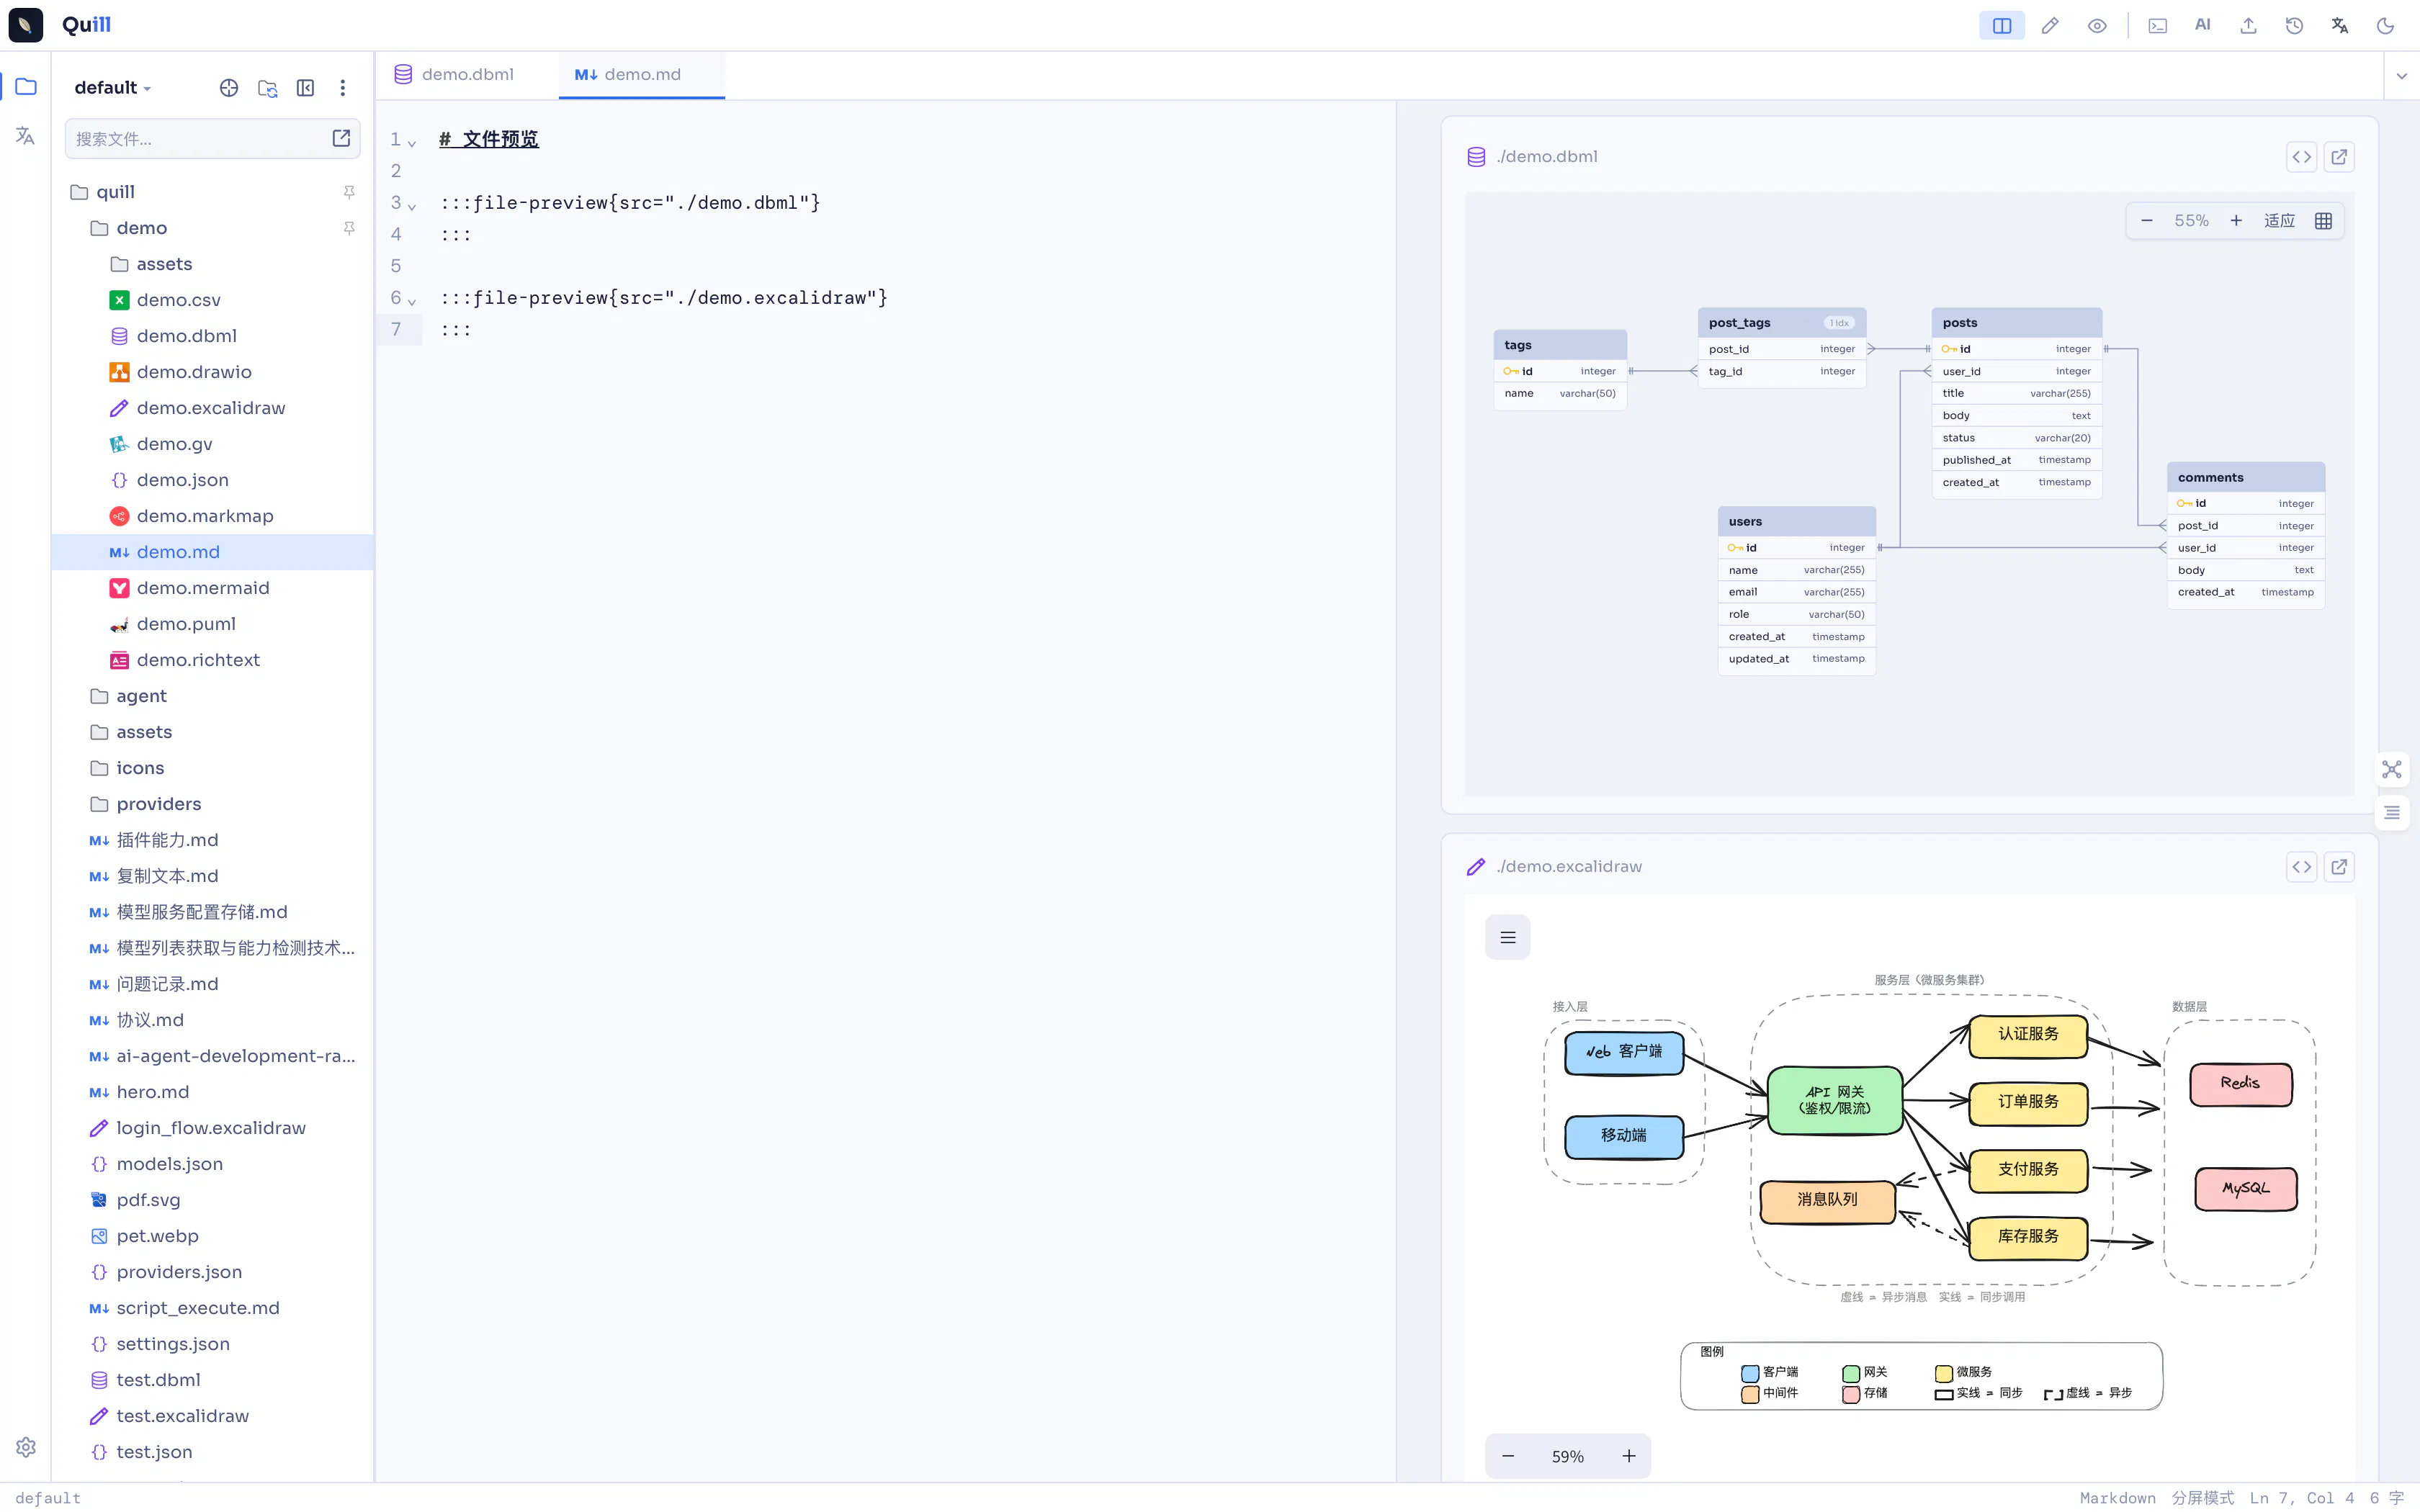
Task: Fold the heading on line 1
Action: (411, 144)
